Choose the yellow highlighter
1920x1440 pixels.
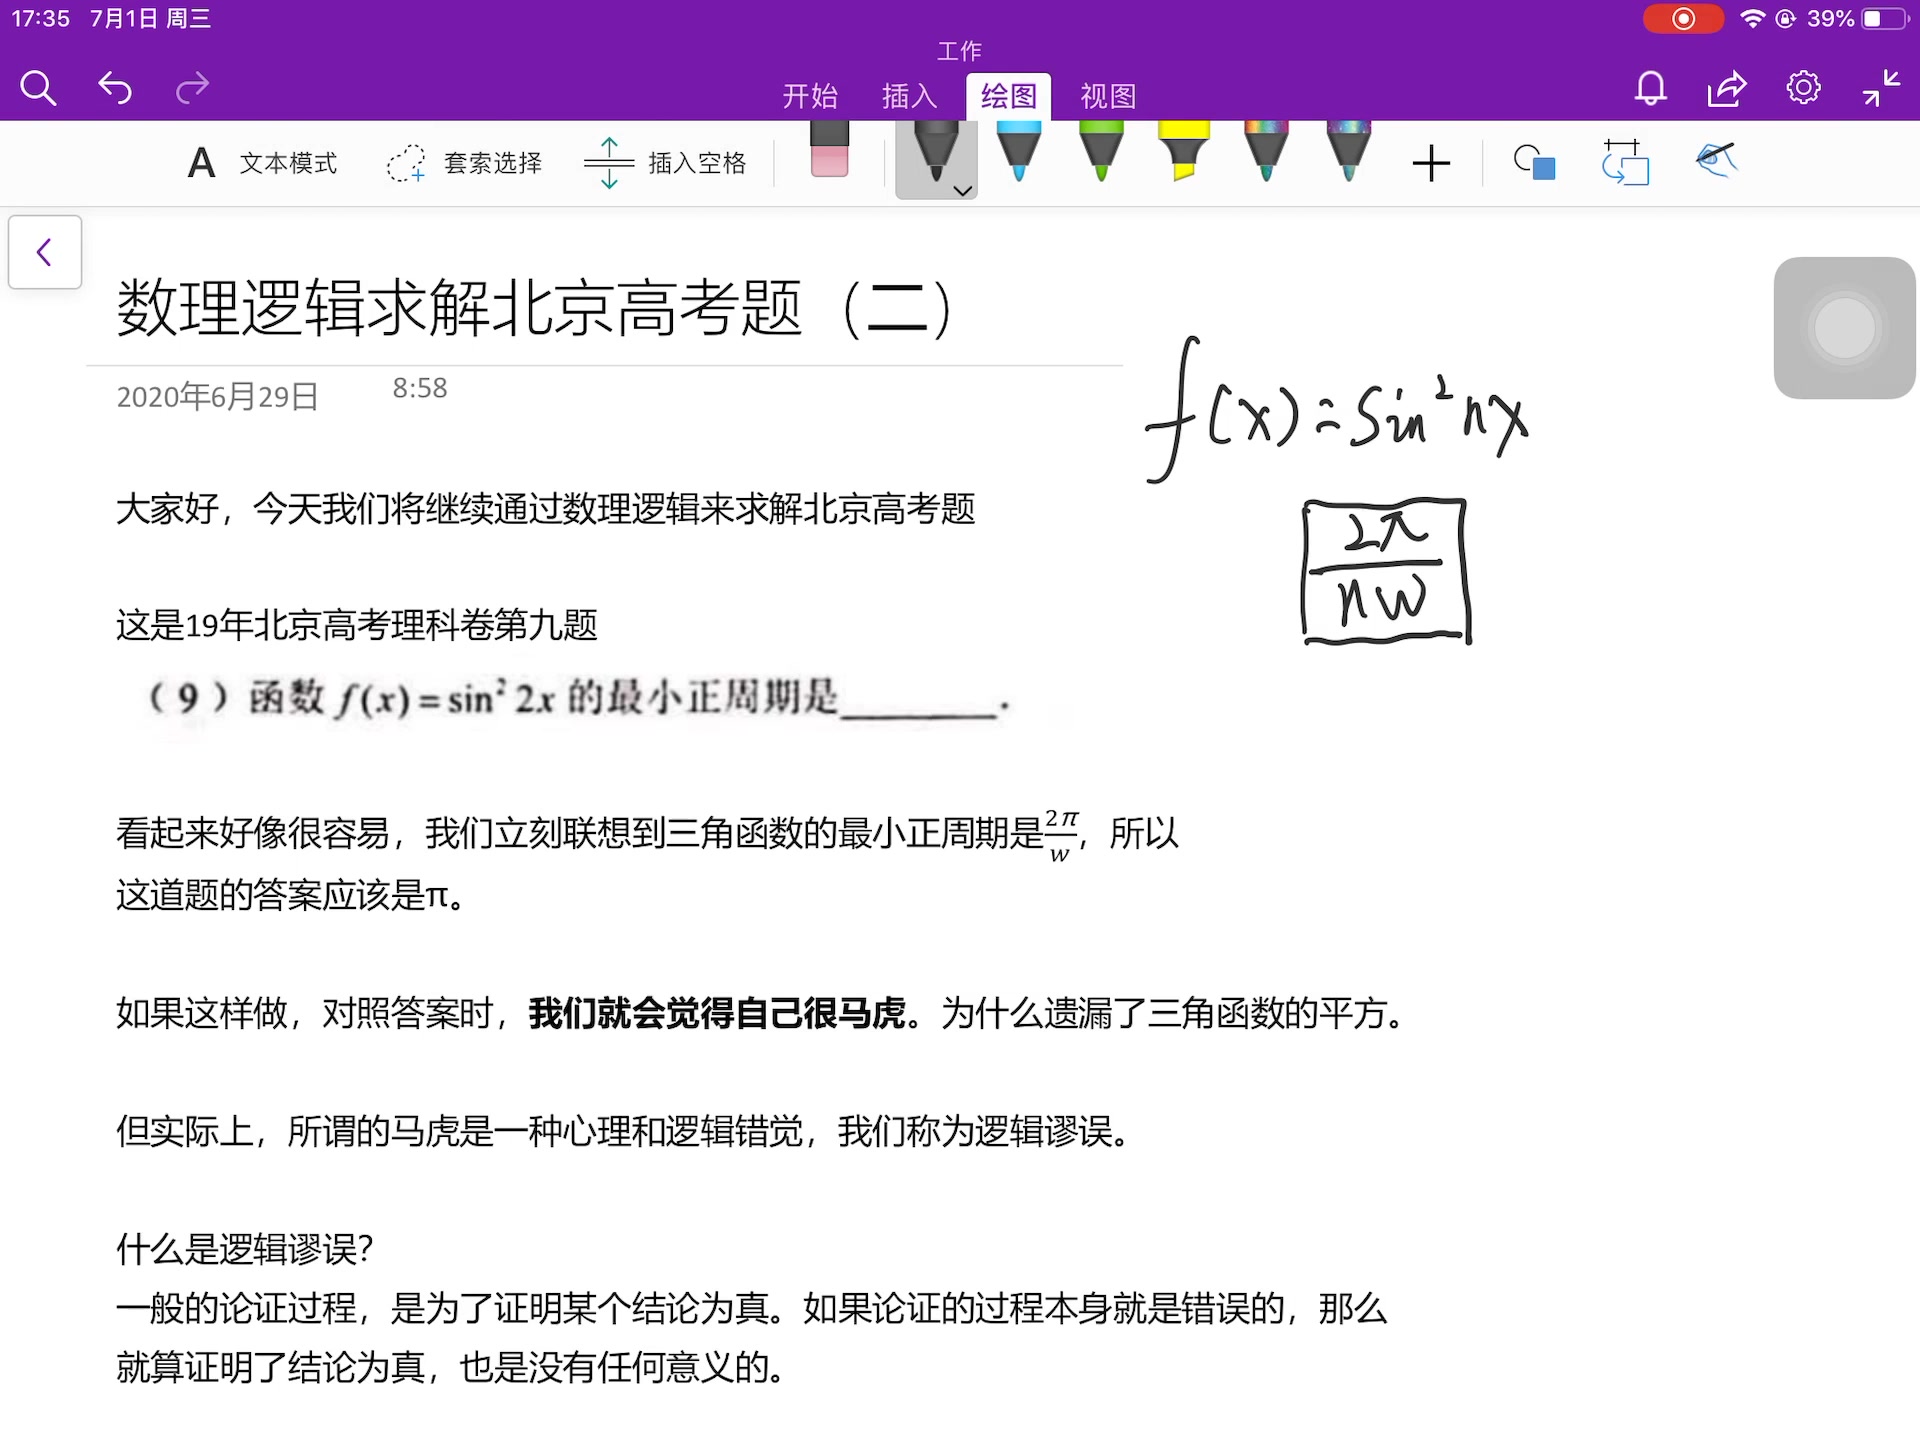coord(1184,152)
